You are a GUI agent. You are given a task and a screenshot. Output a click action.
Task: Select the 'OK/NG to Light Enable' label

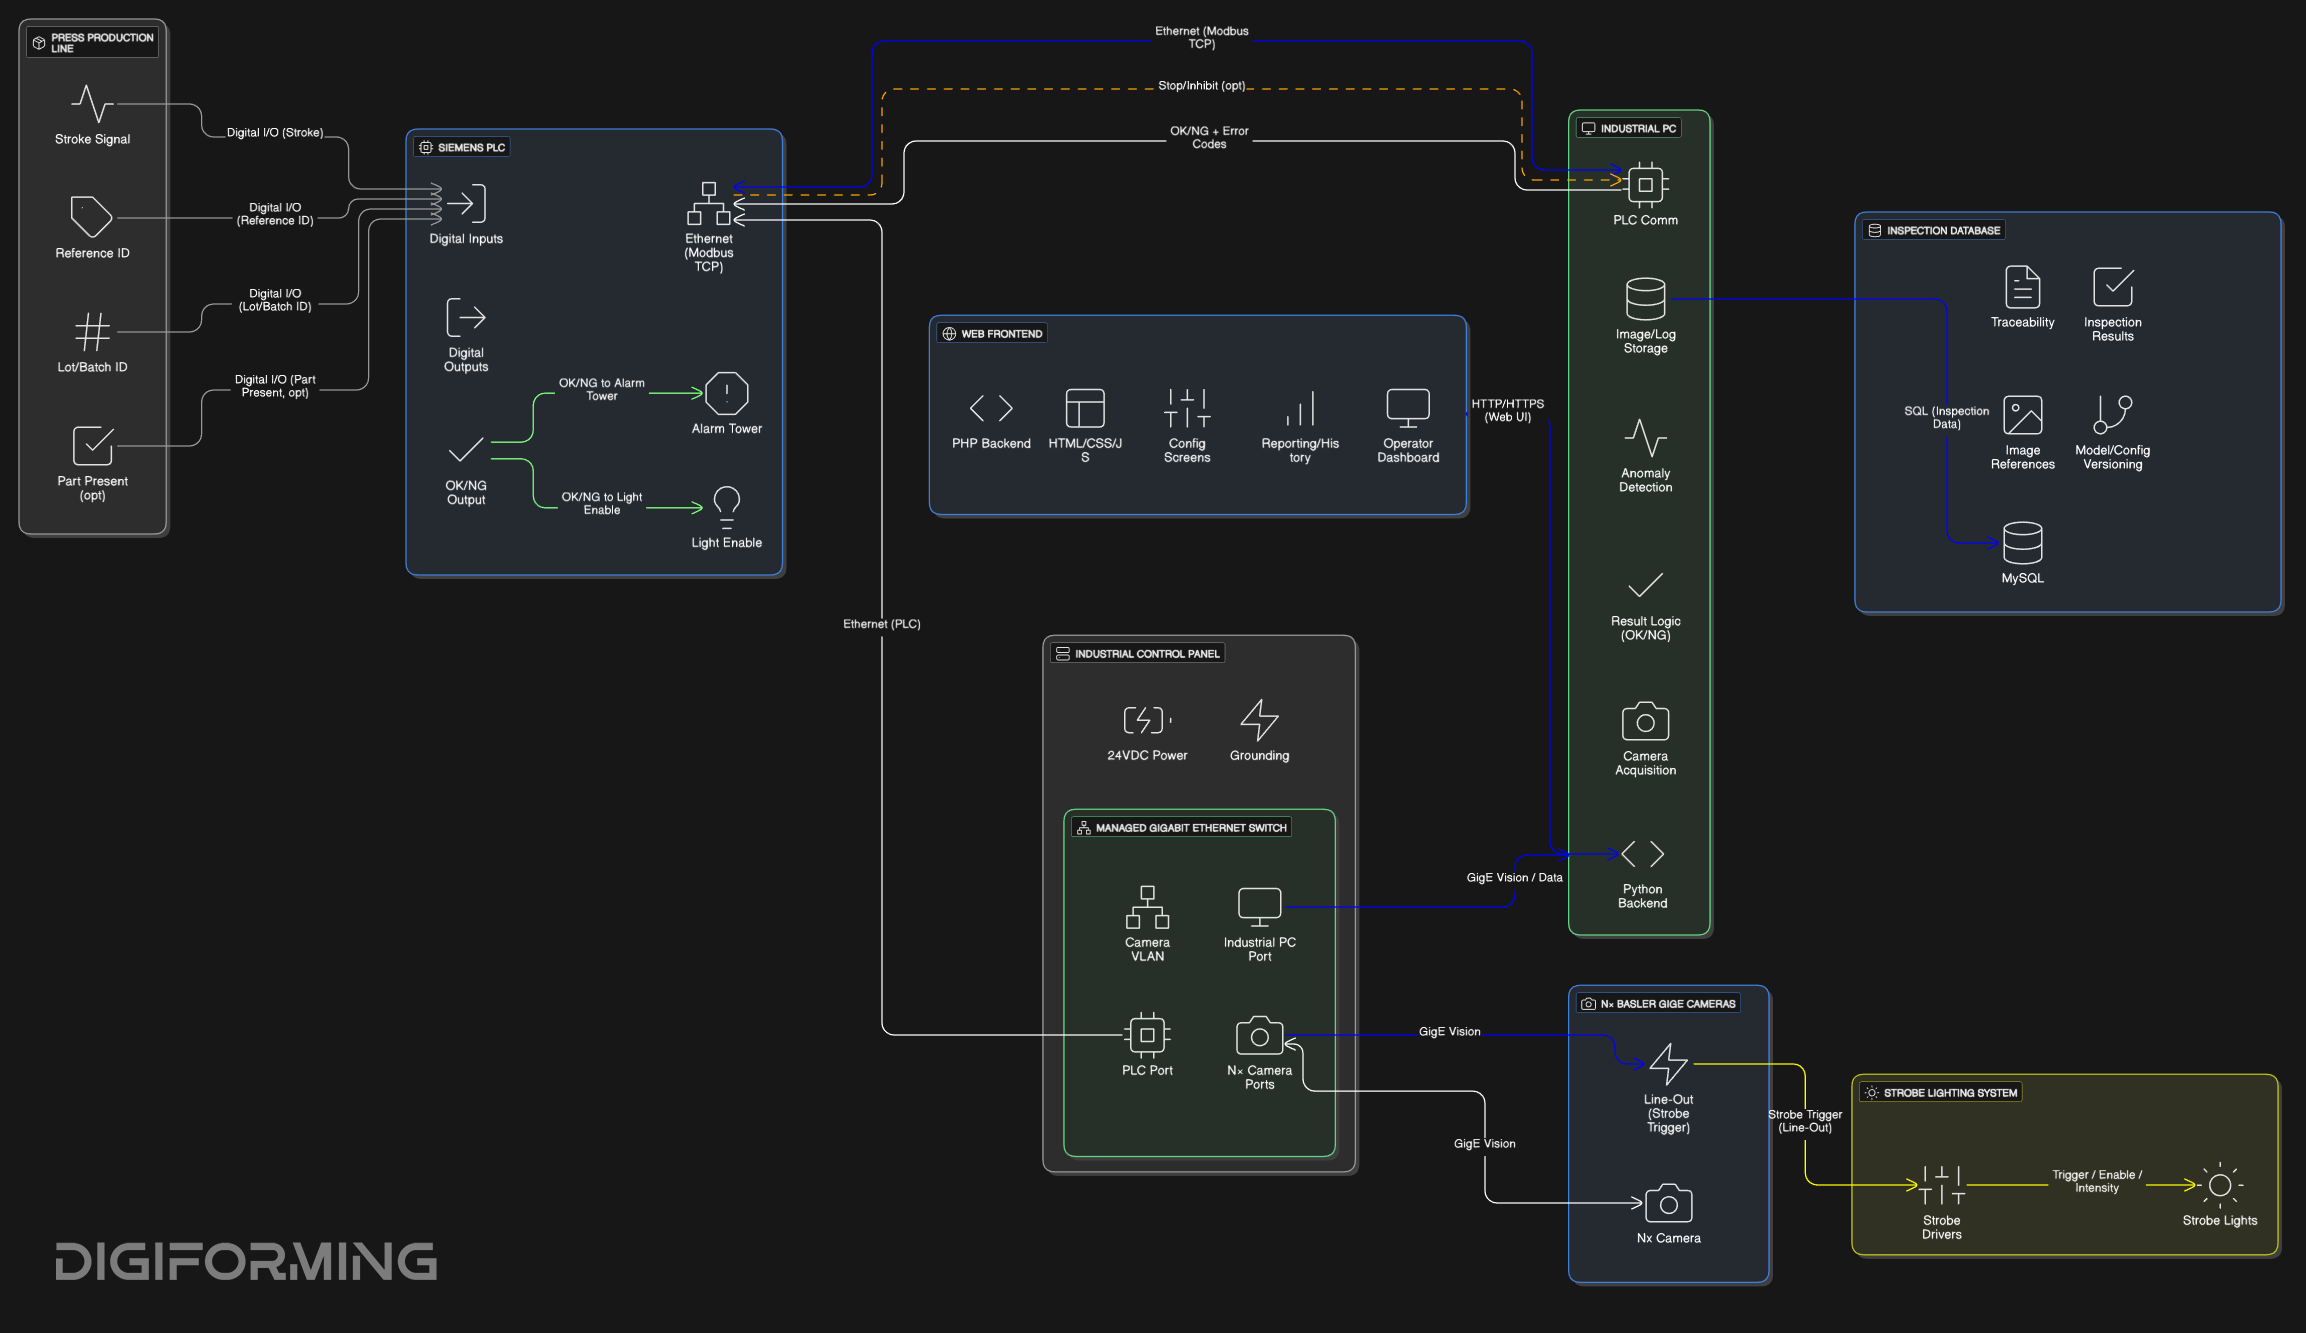click(602, 503)
